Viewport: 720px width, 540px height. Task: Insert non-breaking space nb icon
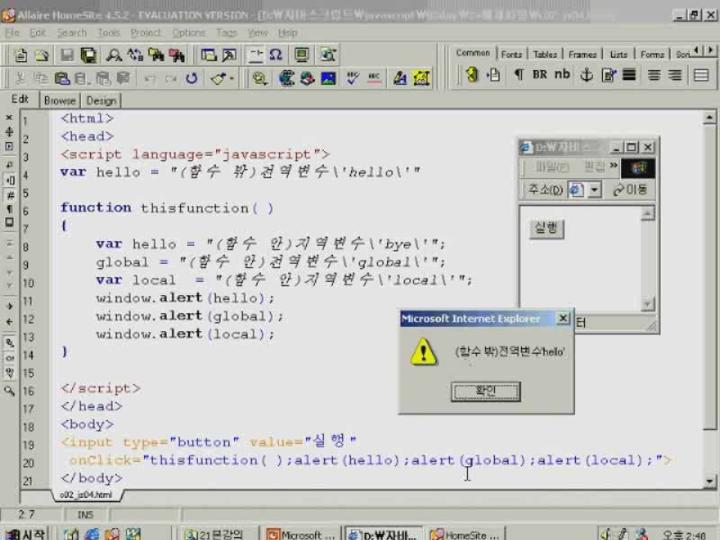(x=562, y=75)
